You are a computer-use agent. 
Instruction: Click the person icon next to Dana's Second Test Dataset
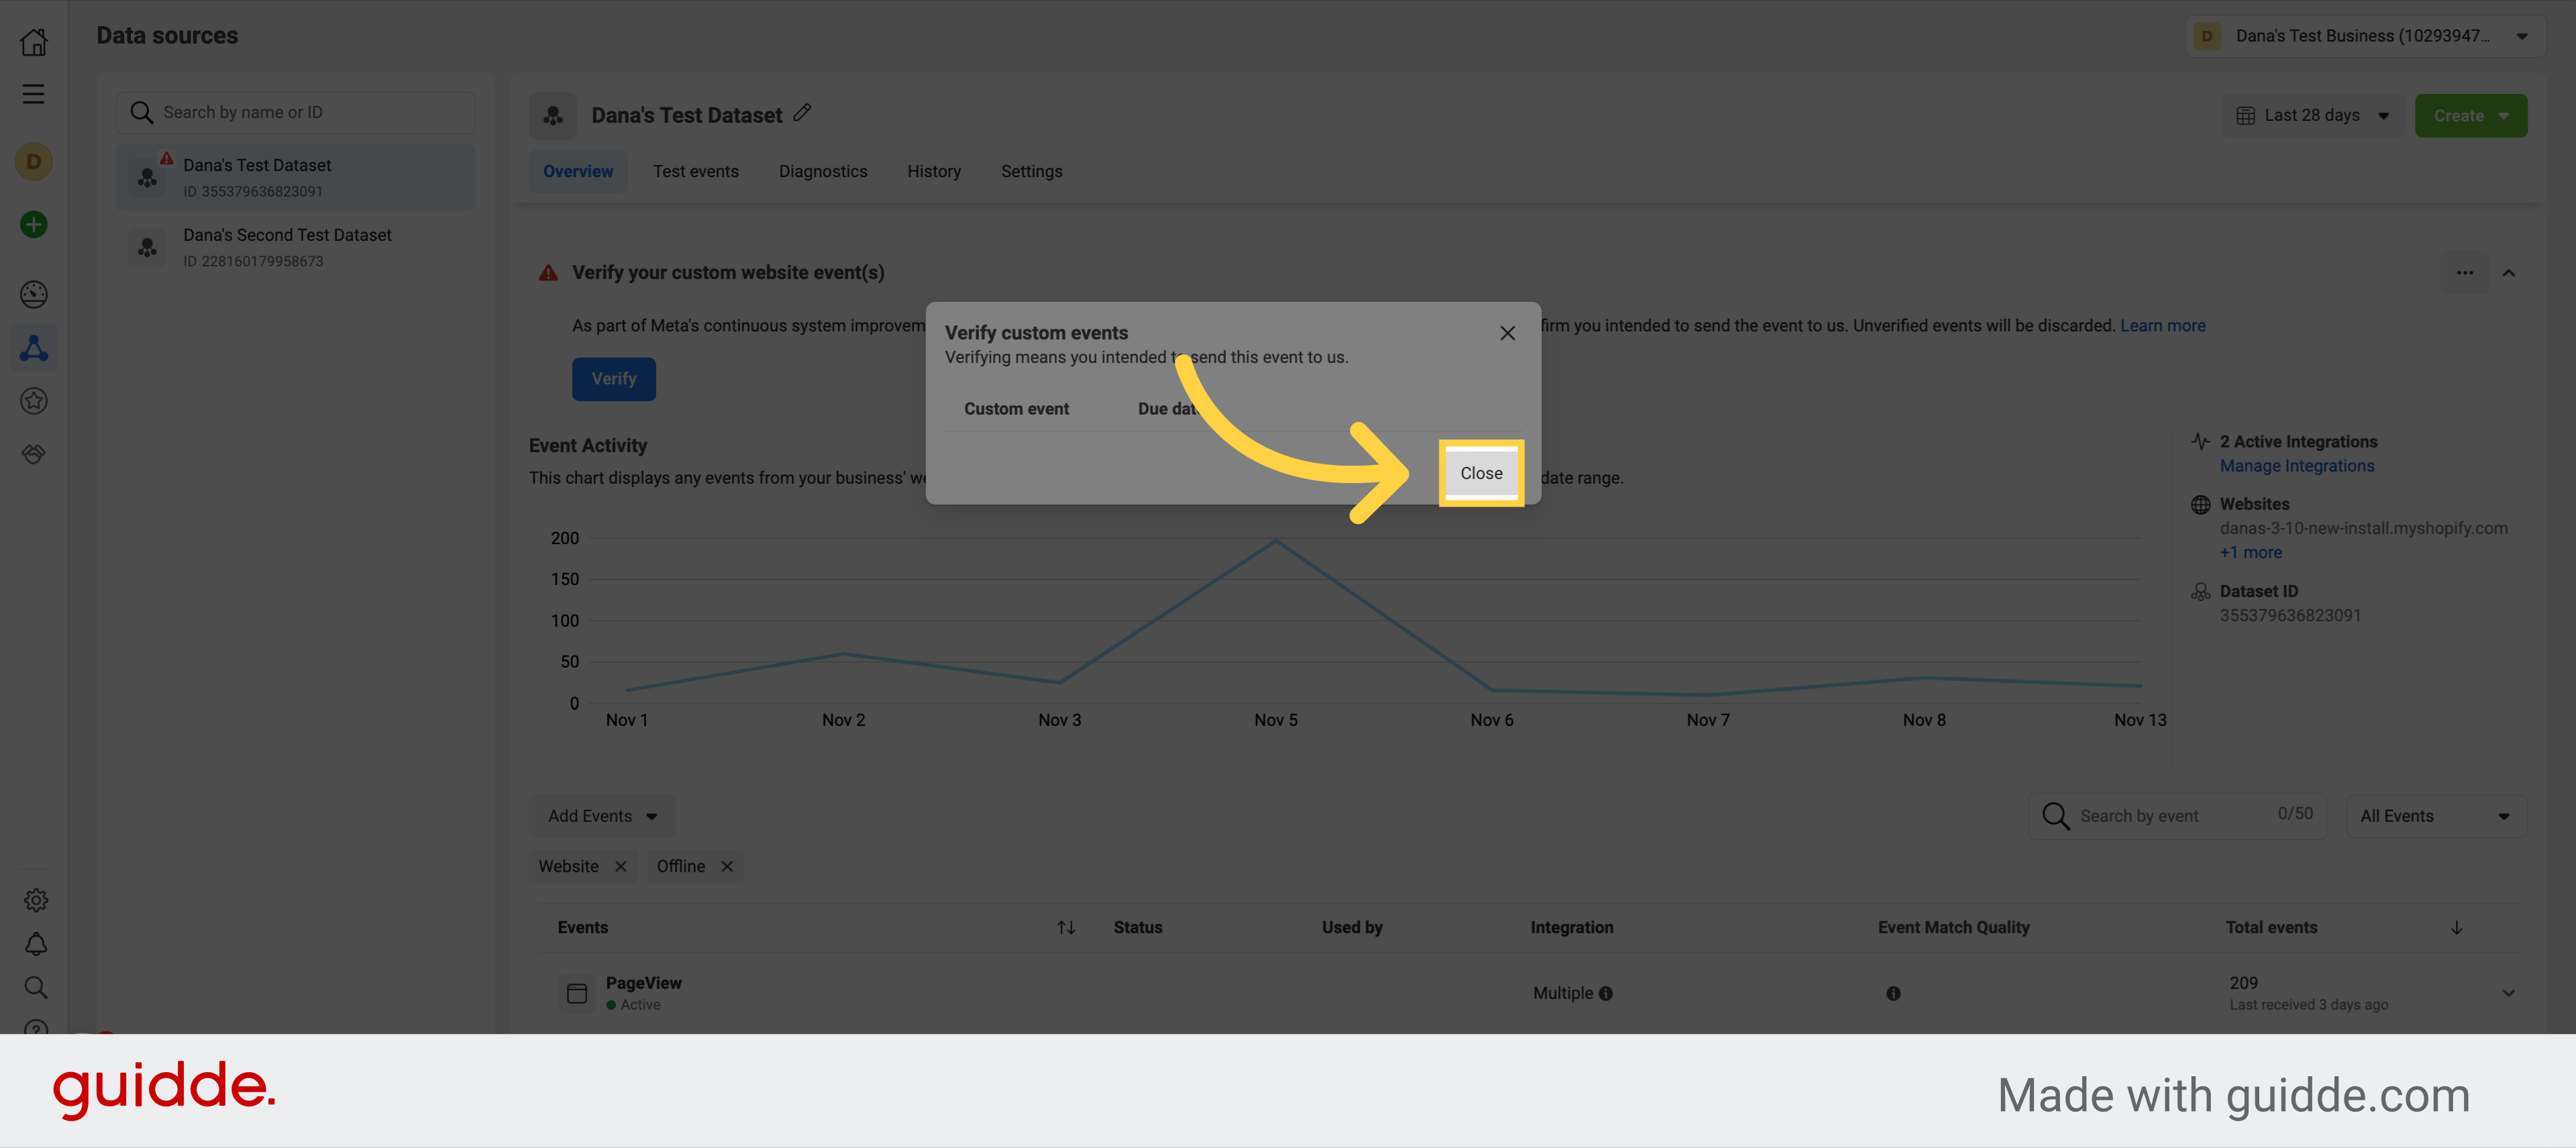150,246
